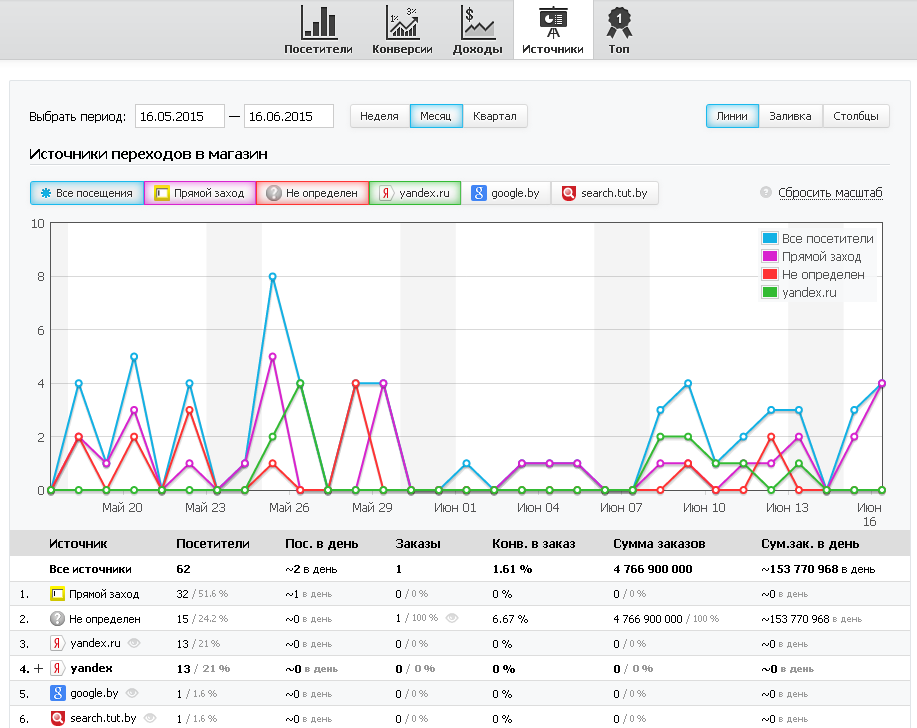Viewport: 917px width, 728px height.
Task: Open the Посетители section icon
Action: tap(319, 22)
